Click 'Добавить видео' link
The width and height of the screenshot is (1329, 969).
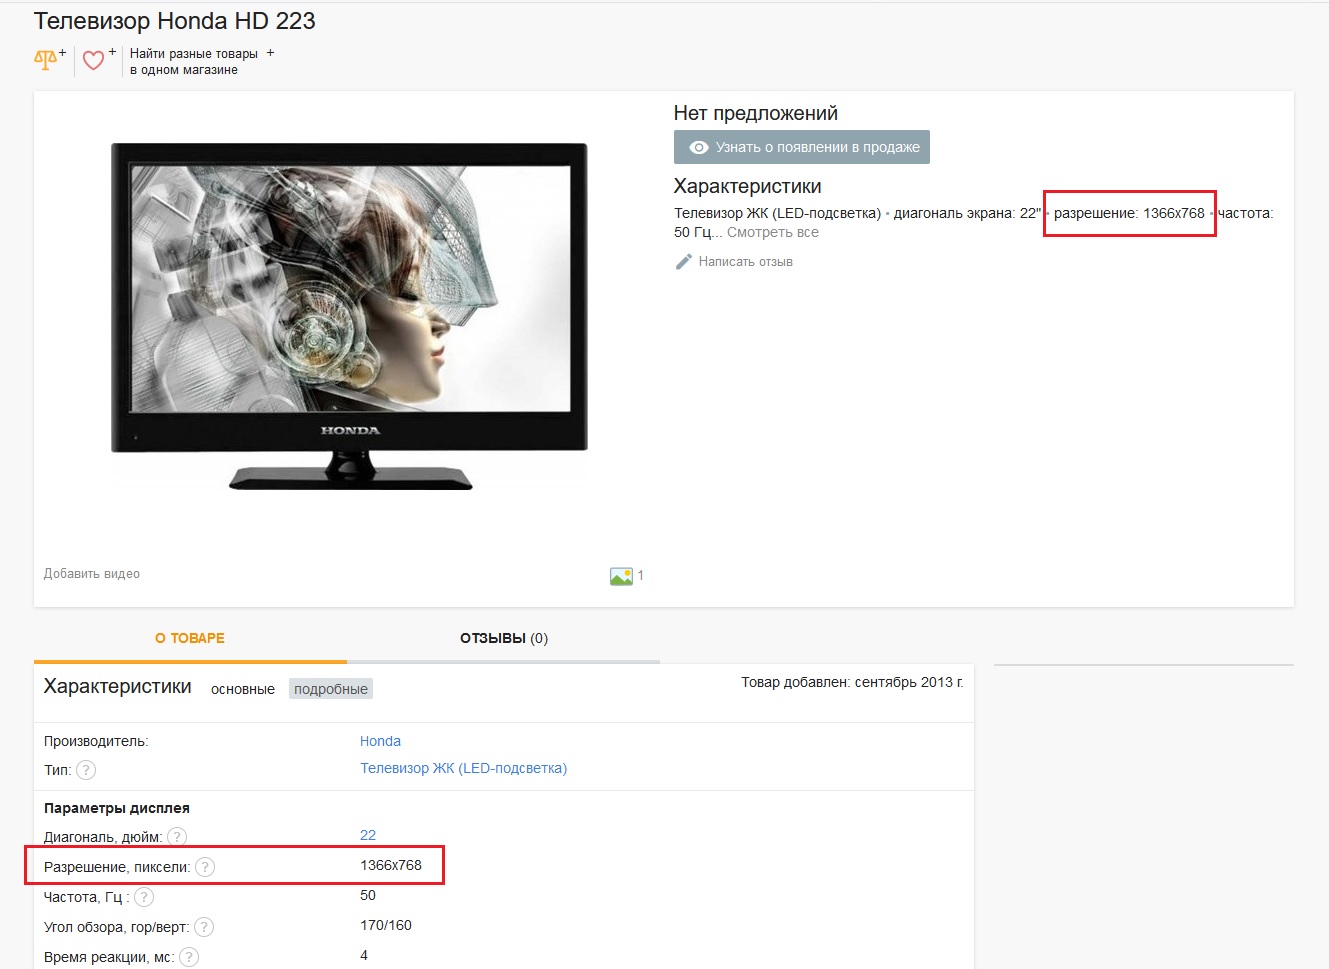click(x=92, y=574)
